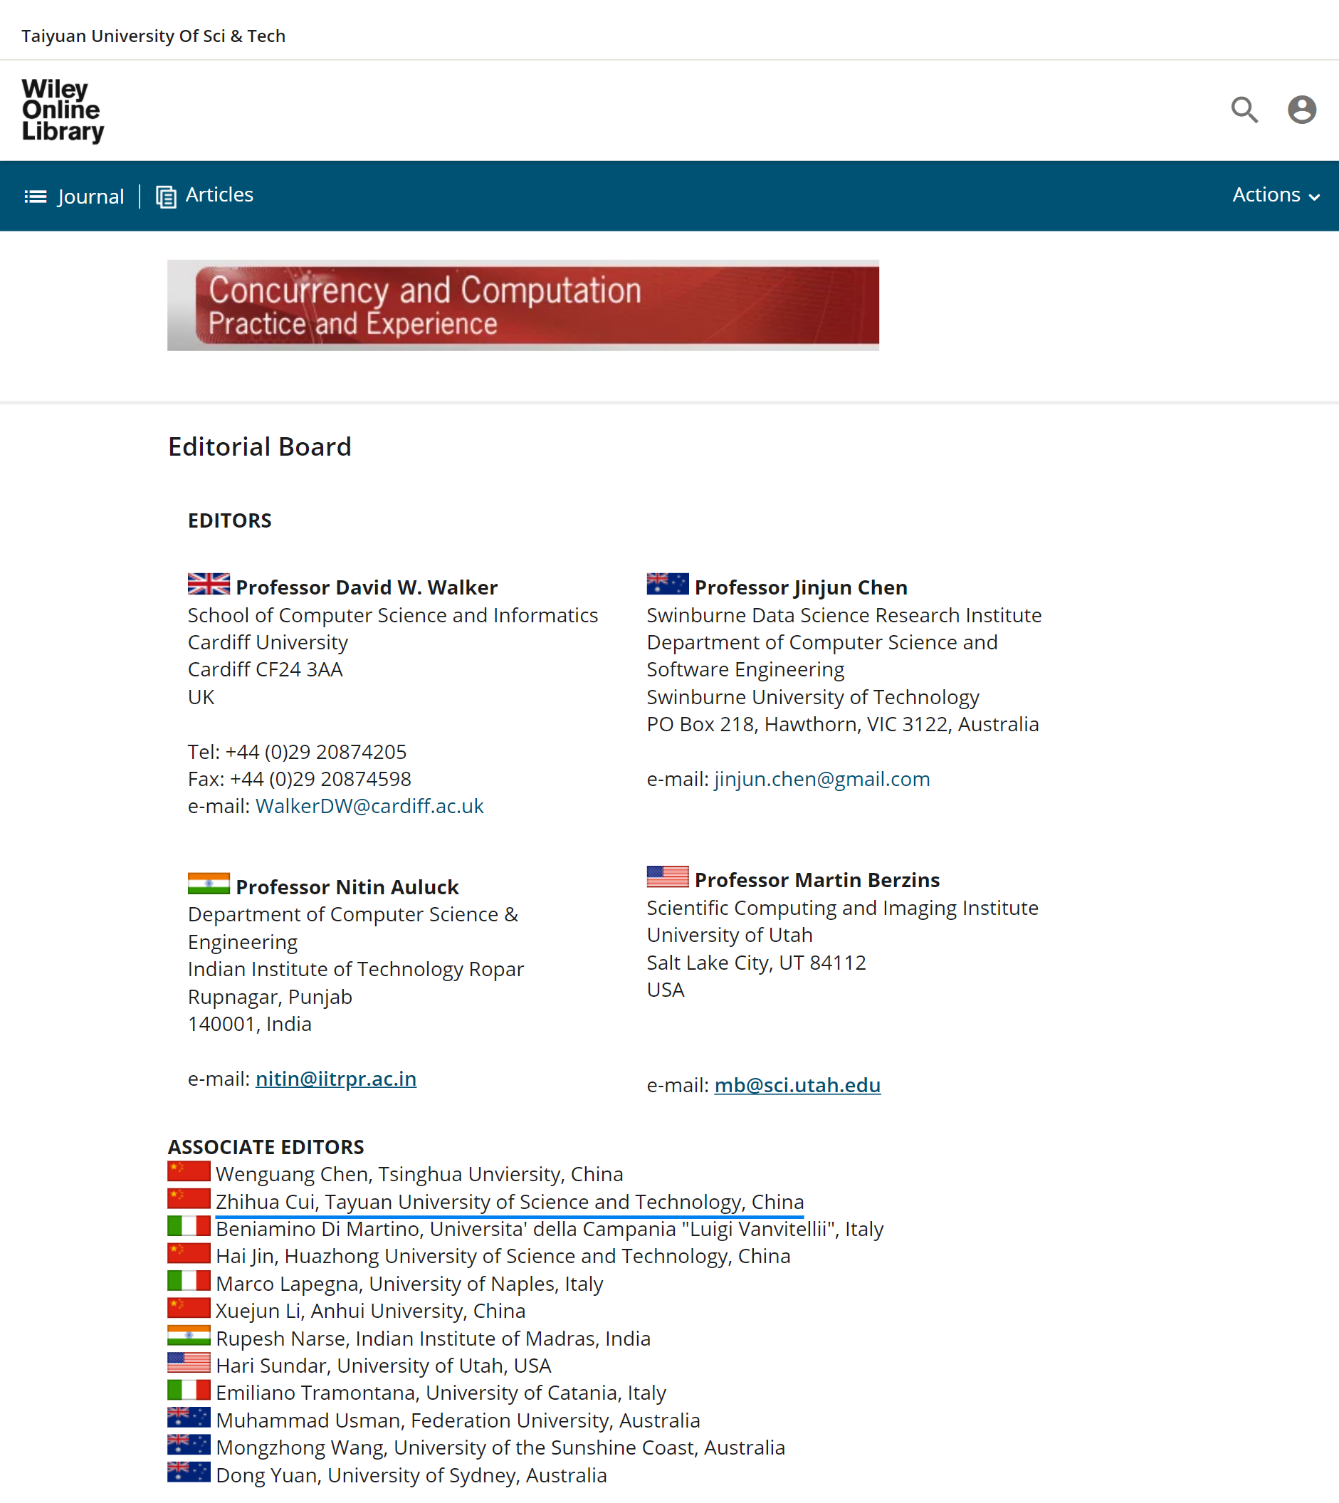Viewport: 1339px width, 1503px height.
Task: Click Beniamino Di Martino entry text
Action: tap(550, 1229)
